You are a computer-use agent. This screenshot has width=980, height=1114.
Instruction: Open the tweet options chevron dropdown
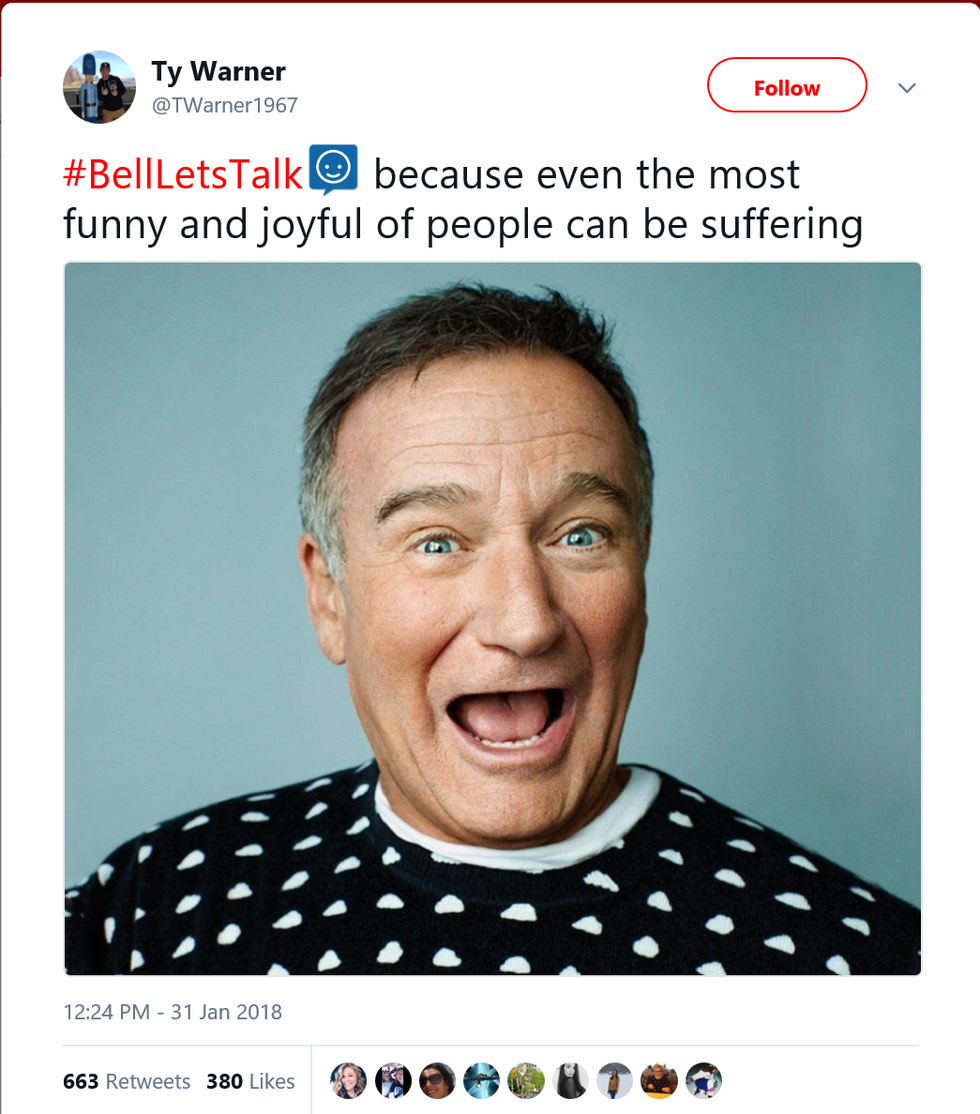tap(907, 88)
